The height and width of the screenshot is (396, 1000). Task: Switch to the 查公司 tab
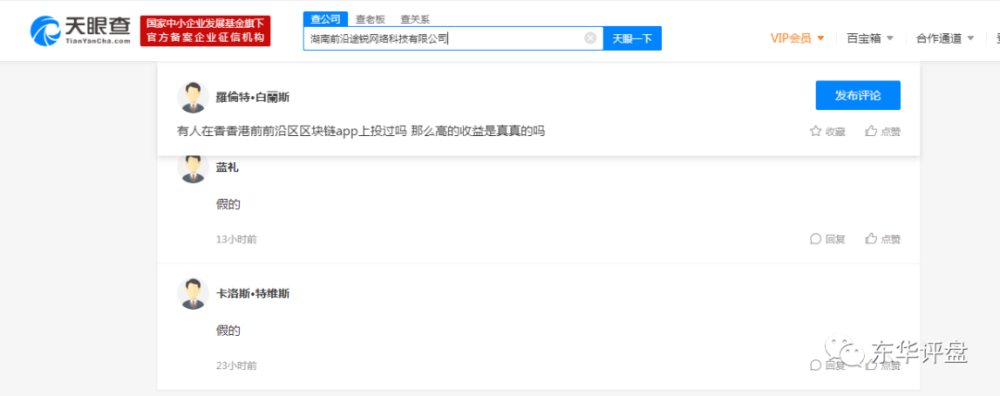[325, 19]
